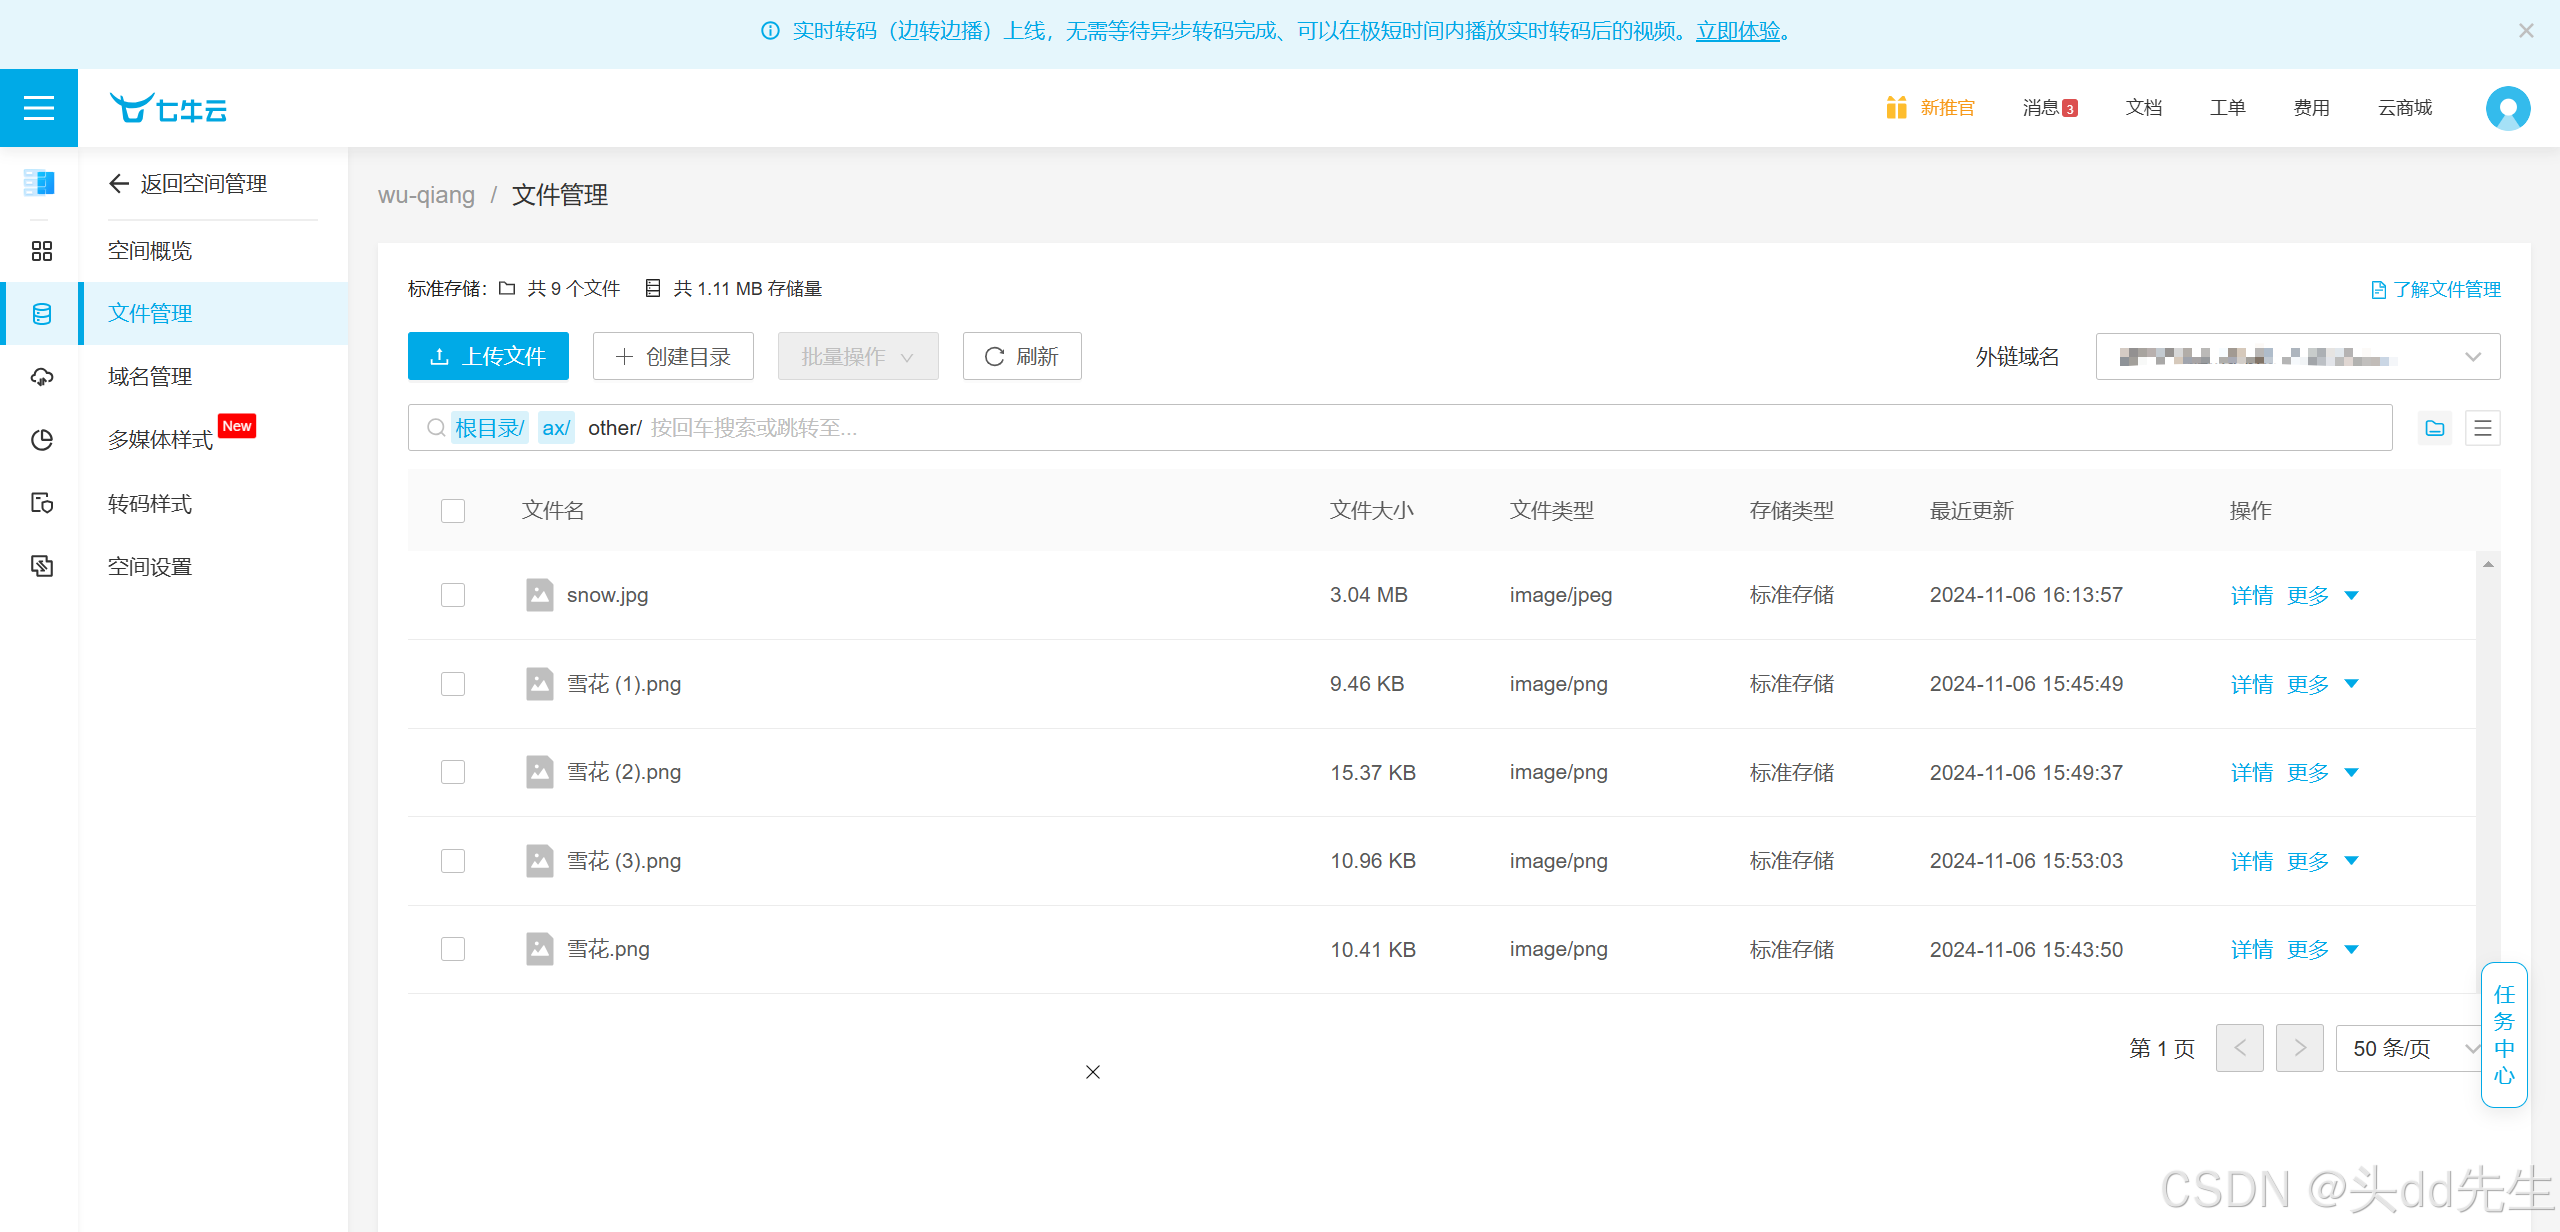The height and width of the screenshot is (1232, 2560).
Task: Open 域名管理 in the sidebar menu
Action: (x=150, y=377)
